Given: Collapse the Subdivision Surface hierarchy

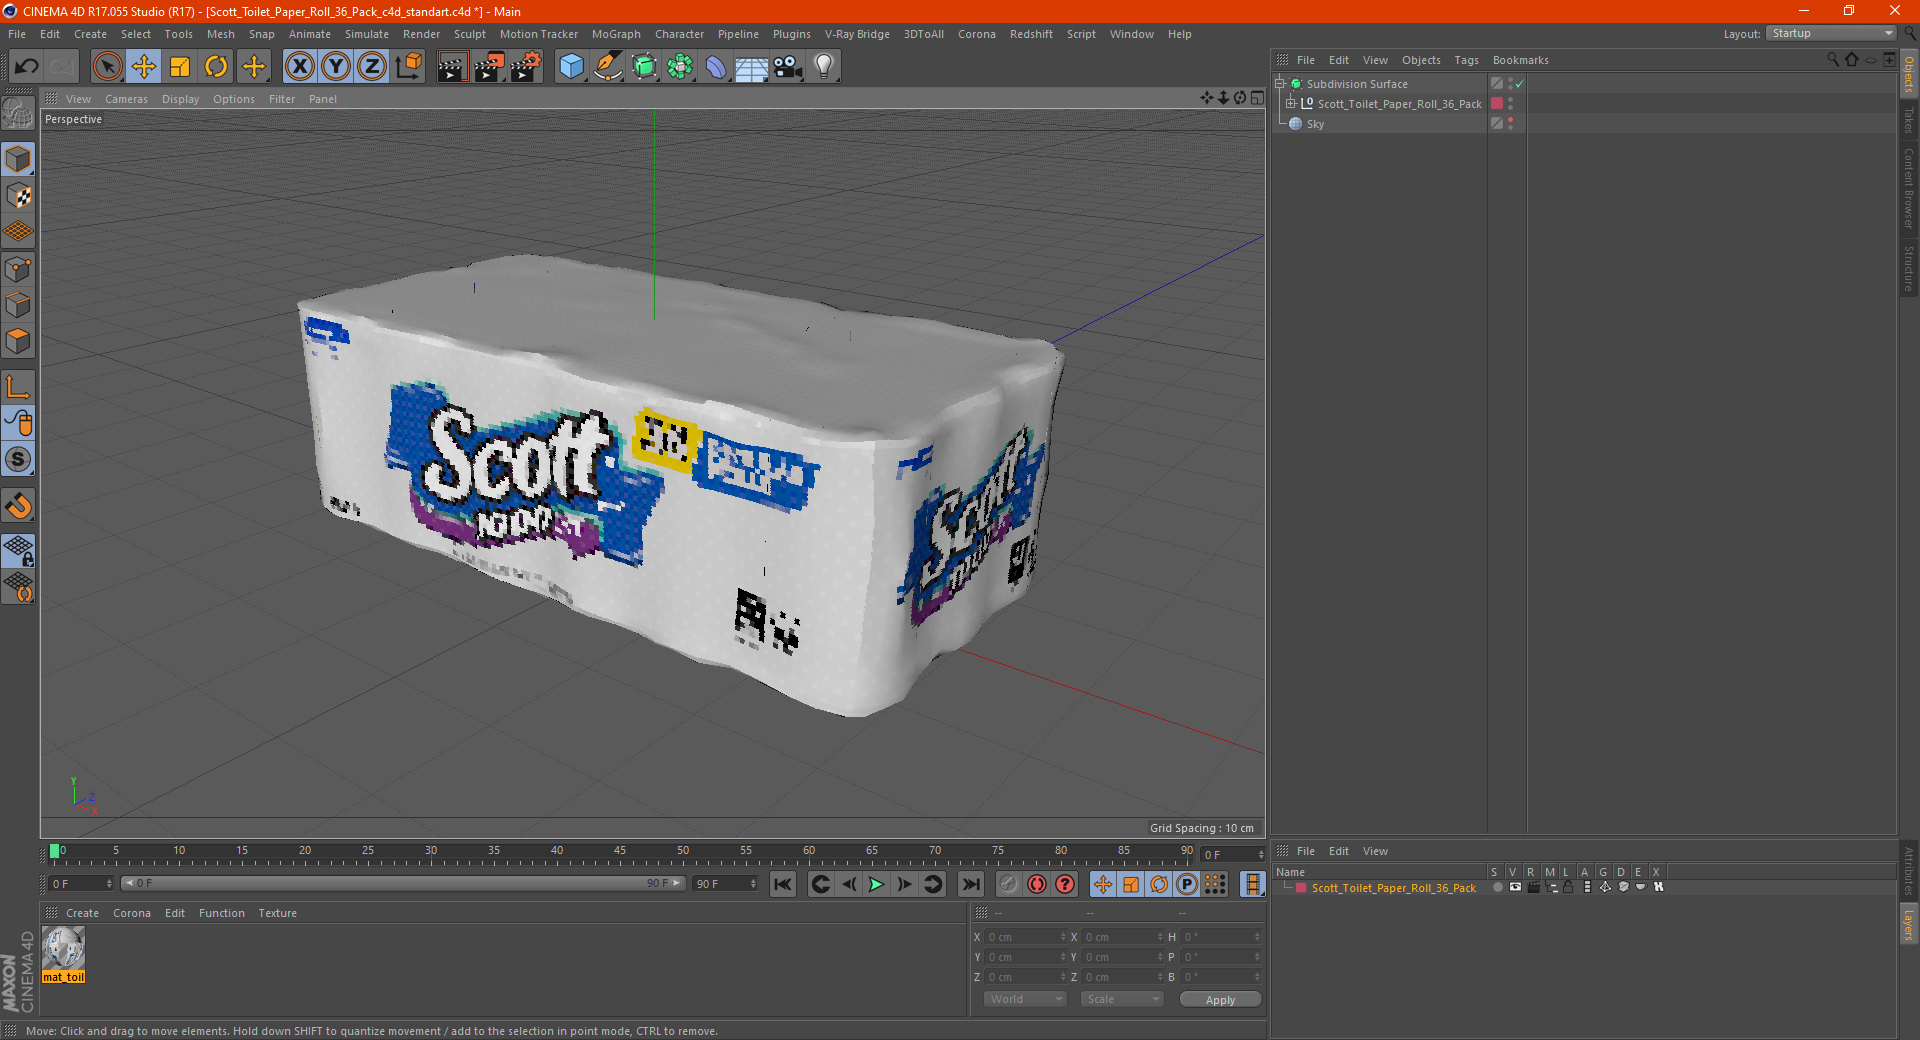Looking at the screenshot, I should click(1279, 84).
